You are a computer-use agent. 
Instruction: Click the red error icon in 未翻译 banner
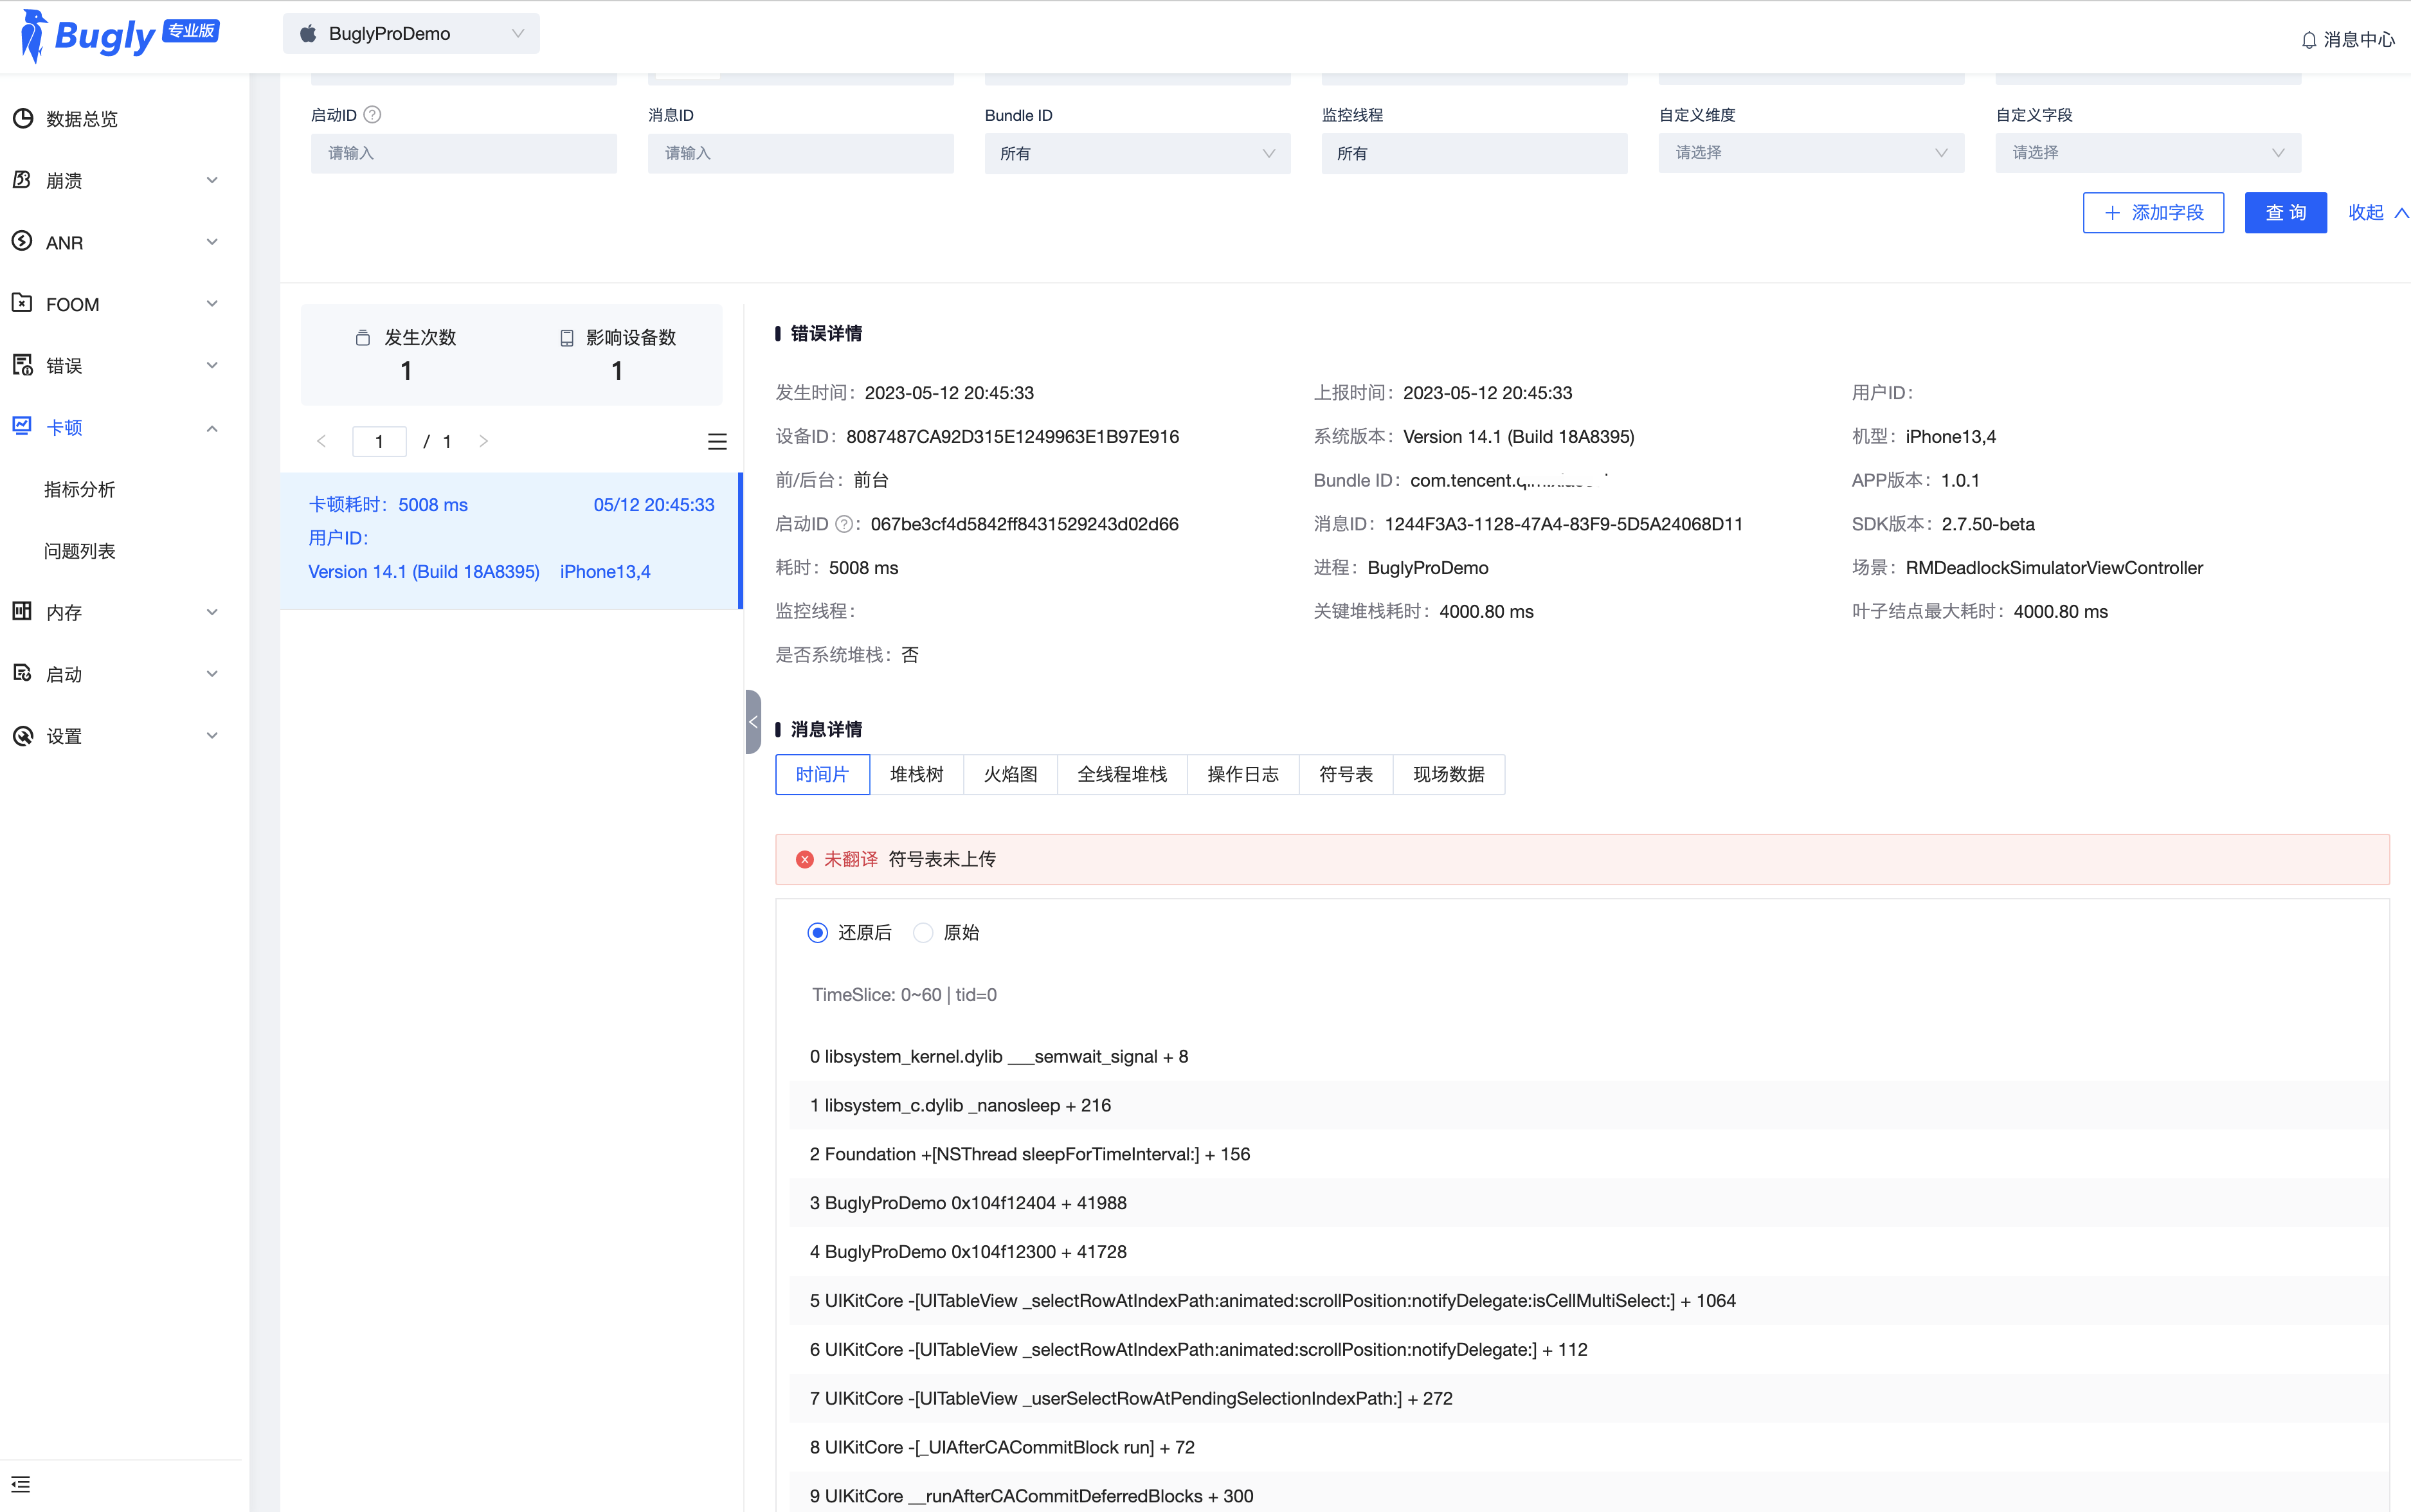(805, 859)
